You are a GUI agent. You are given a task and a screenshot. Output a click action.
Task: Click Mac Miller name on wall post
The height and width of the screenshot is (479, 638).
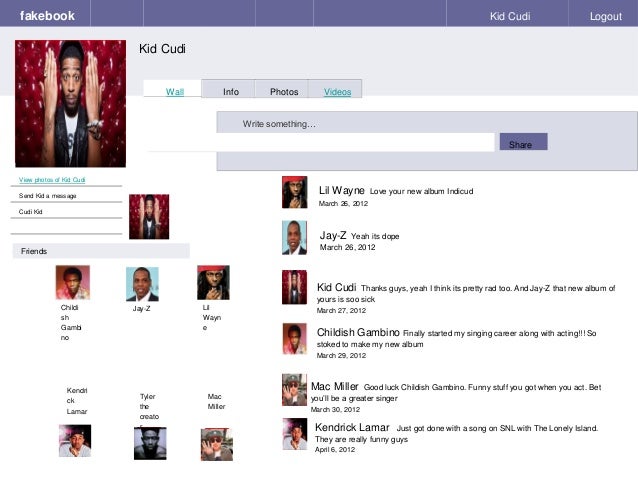tap(334, 386)
